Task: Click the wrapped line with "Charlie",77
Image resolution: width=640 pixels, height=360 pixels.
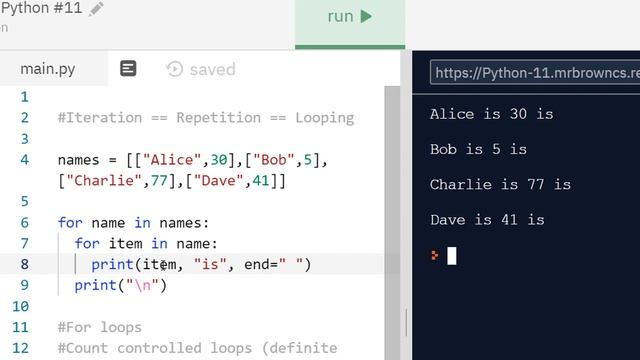Action: pyautogui.click(x=172, y=181)
